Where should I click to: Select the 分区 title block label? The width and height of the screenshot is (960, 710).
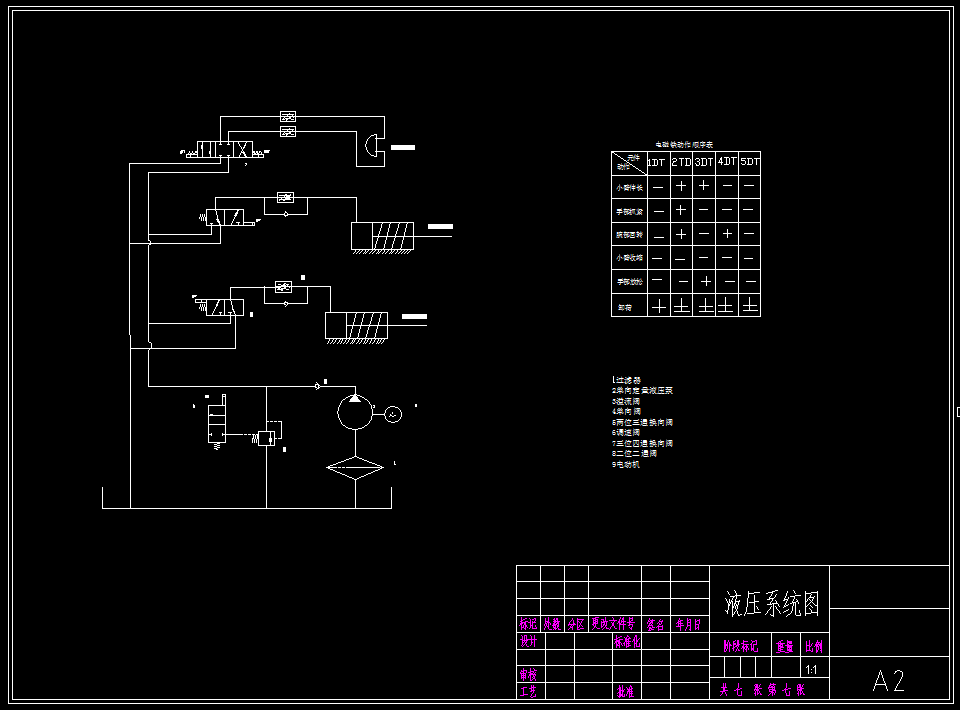coord(576,624)
